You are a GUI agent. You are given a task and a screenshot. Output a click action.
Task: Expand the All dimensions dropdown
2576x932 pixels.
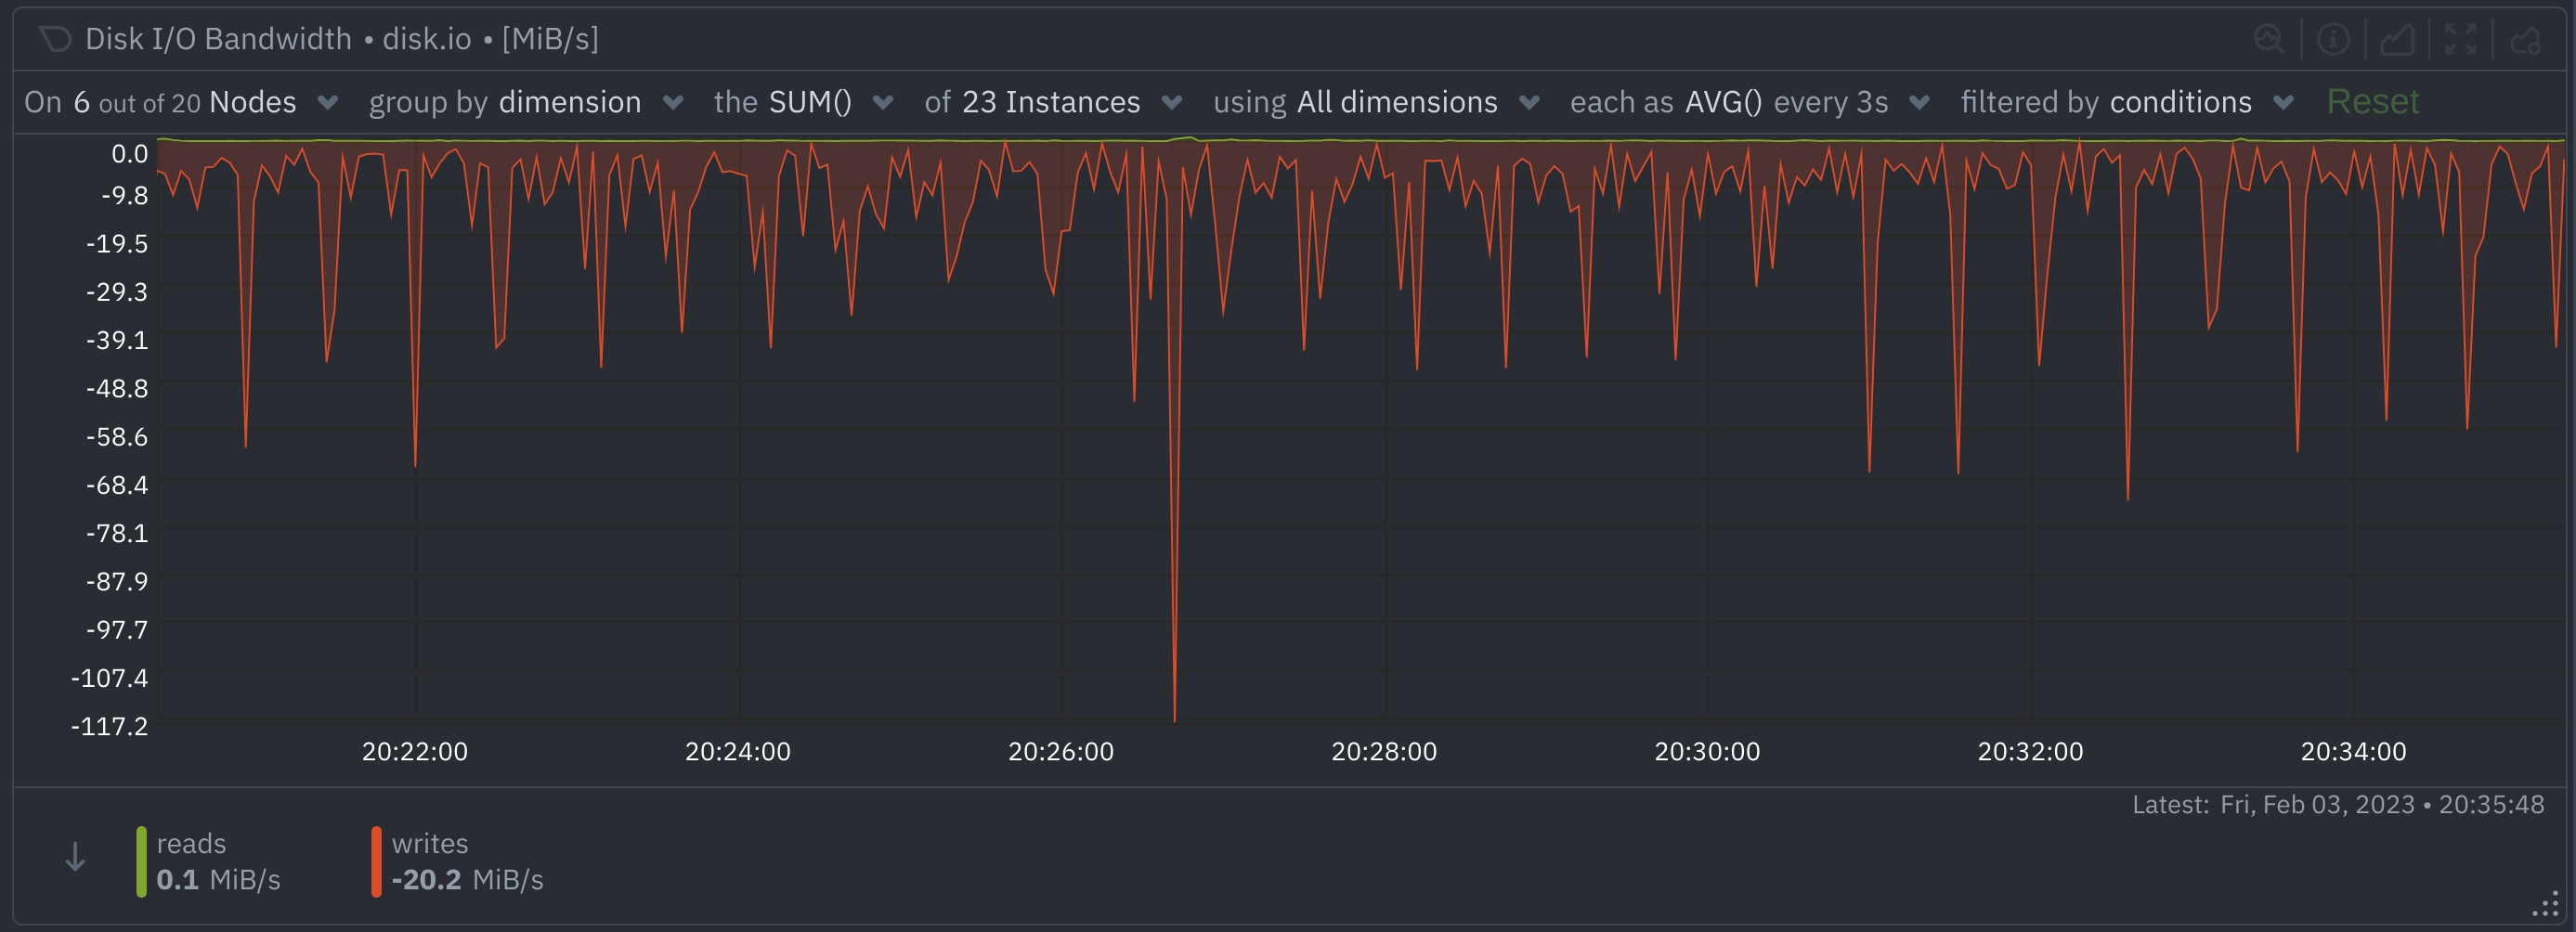[1376, 102]
